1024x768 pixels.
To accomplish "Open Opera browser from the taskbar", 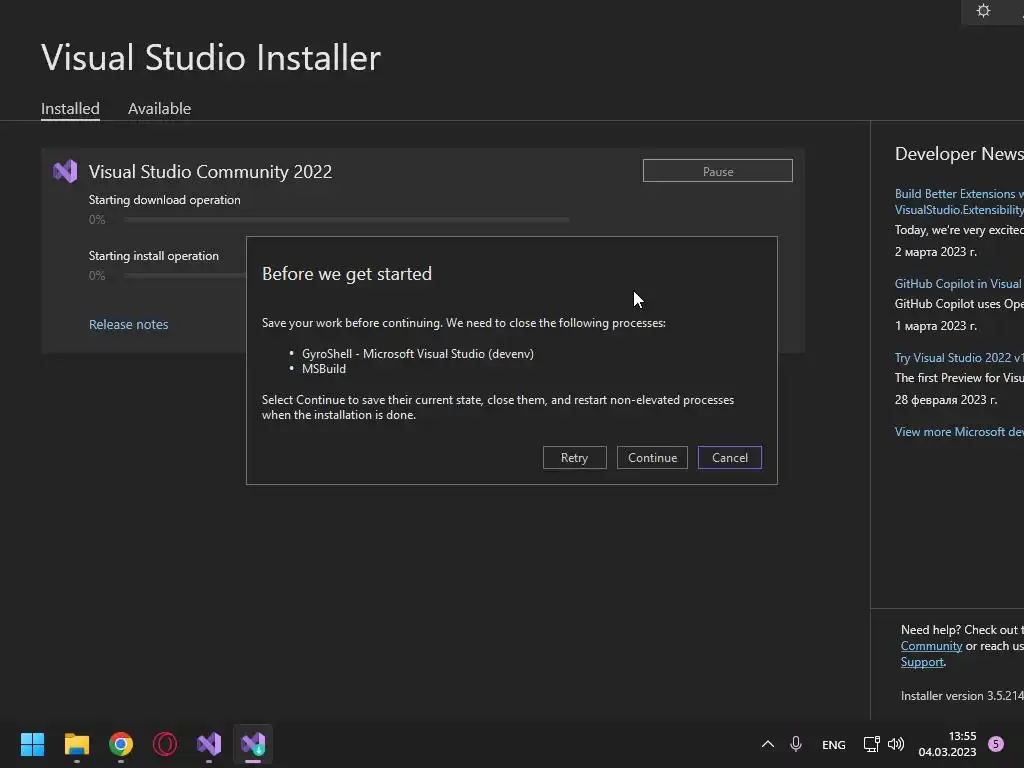I will 165,744.
